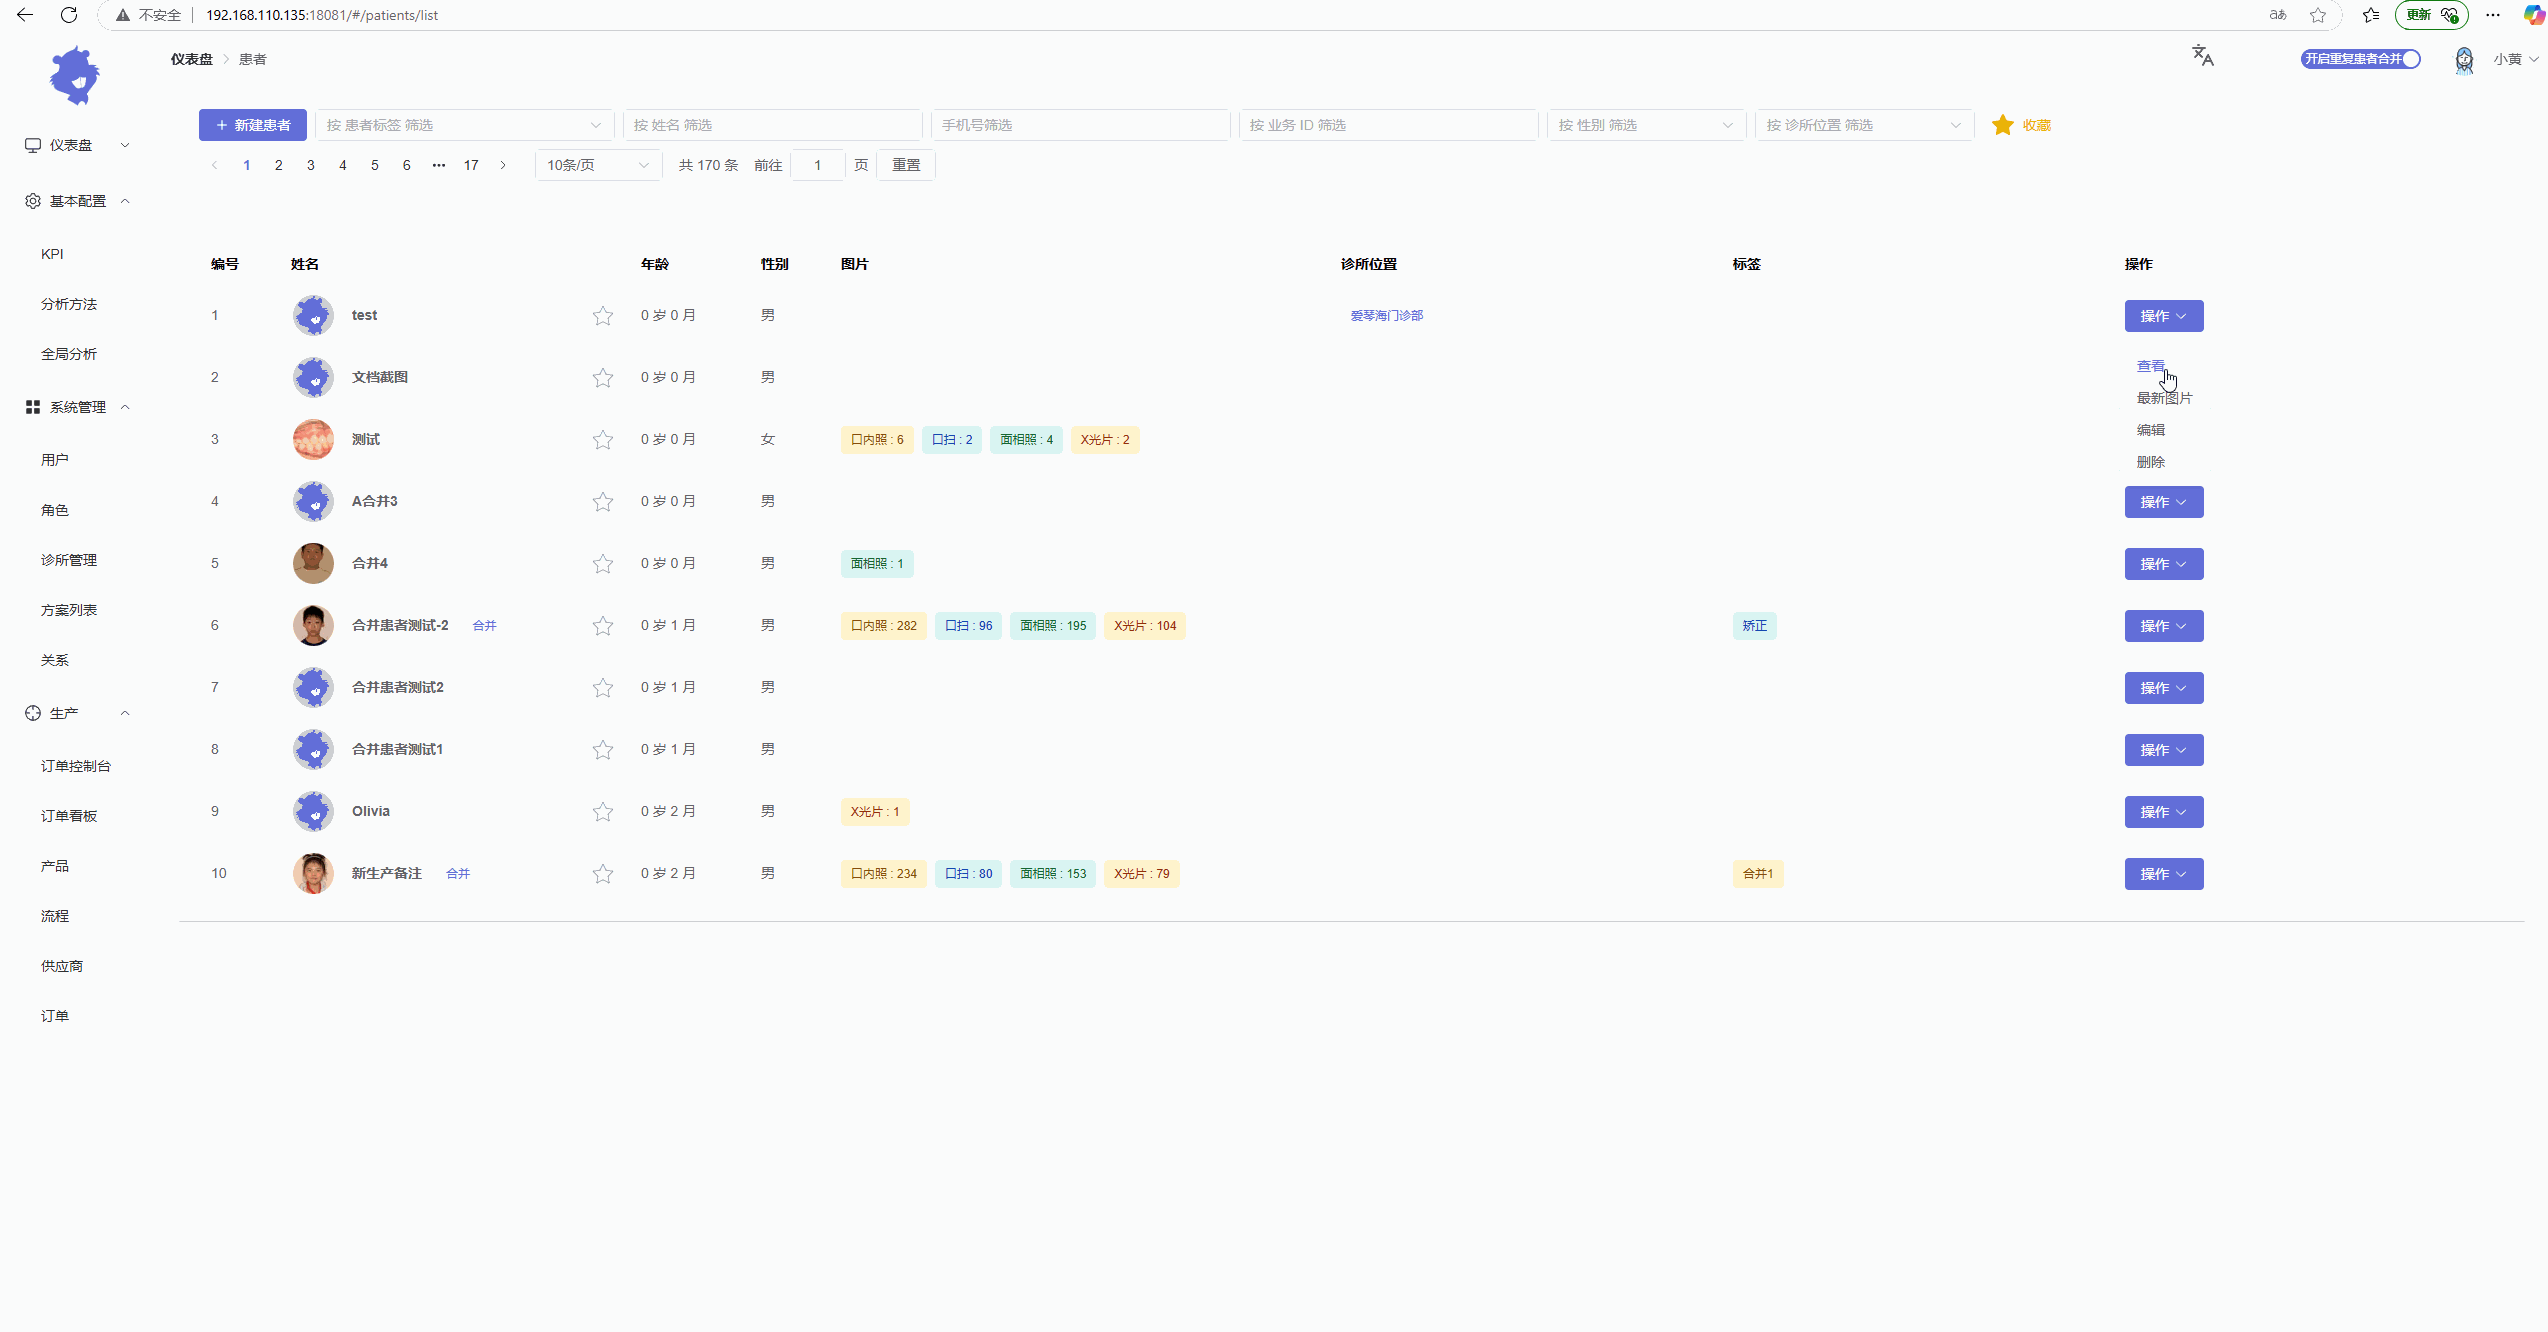Click avatar of 合并患者测试-2

click(313, 625)
